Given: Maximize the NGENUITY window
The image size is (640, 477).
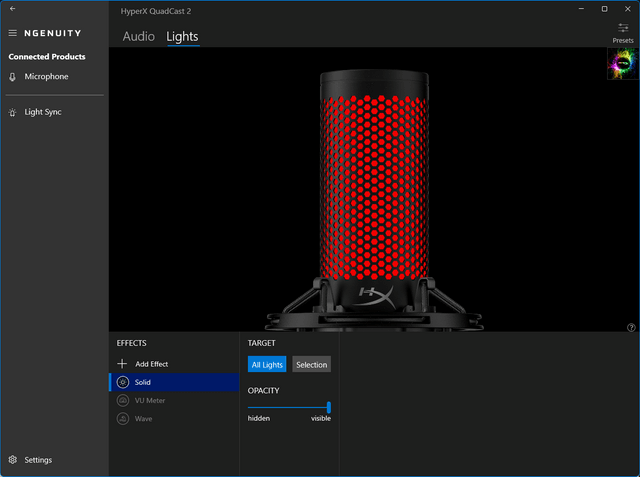Looking at the screenshot, I should (604, 9).
